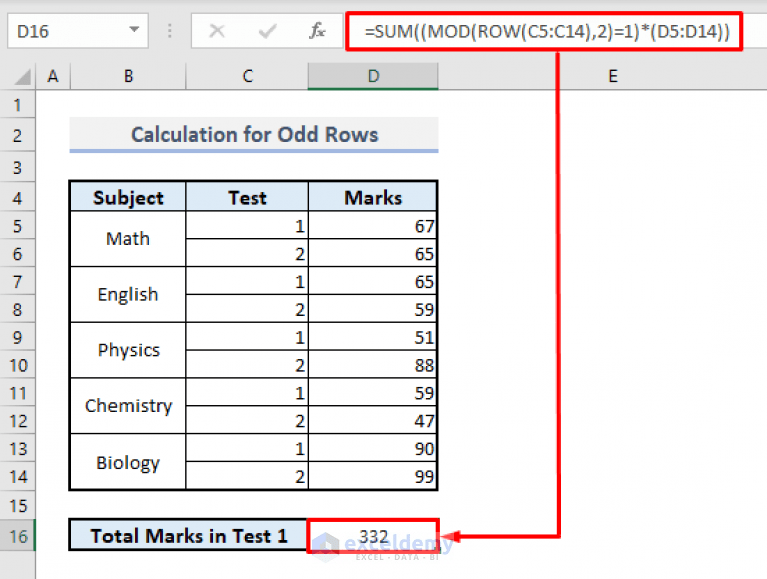Image resolution: width=767 pixels, height=579 pixels.
Task: Click English Test 2 marks cell 59
Action: [x=373, y=310]
